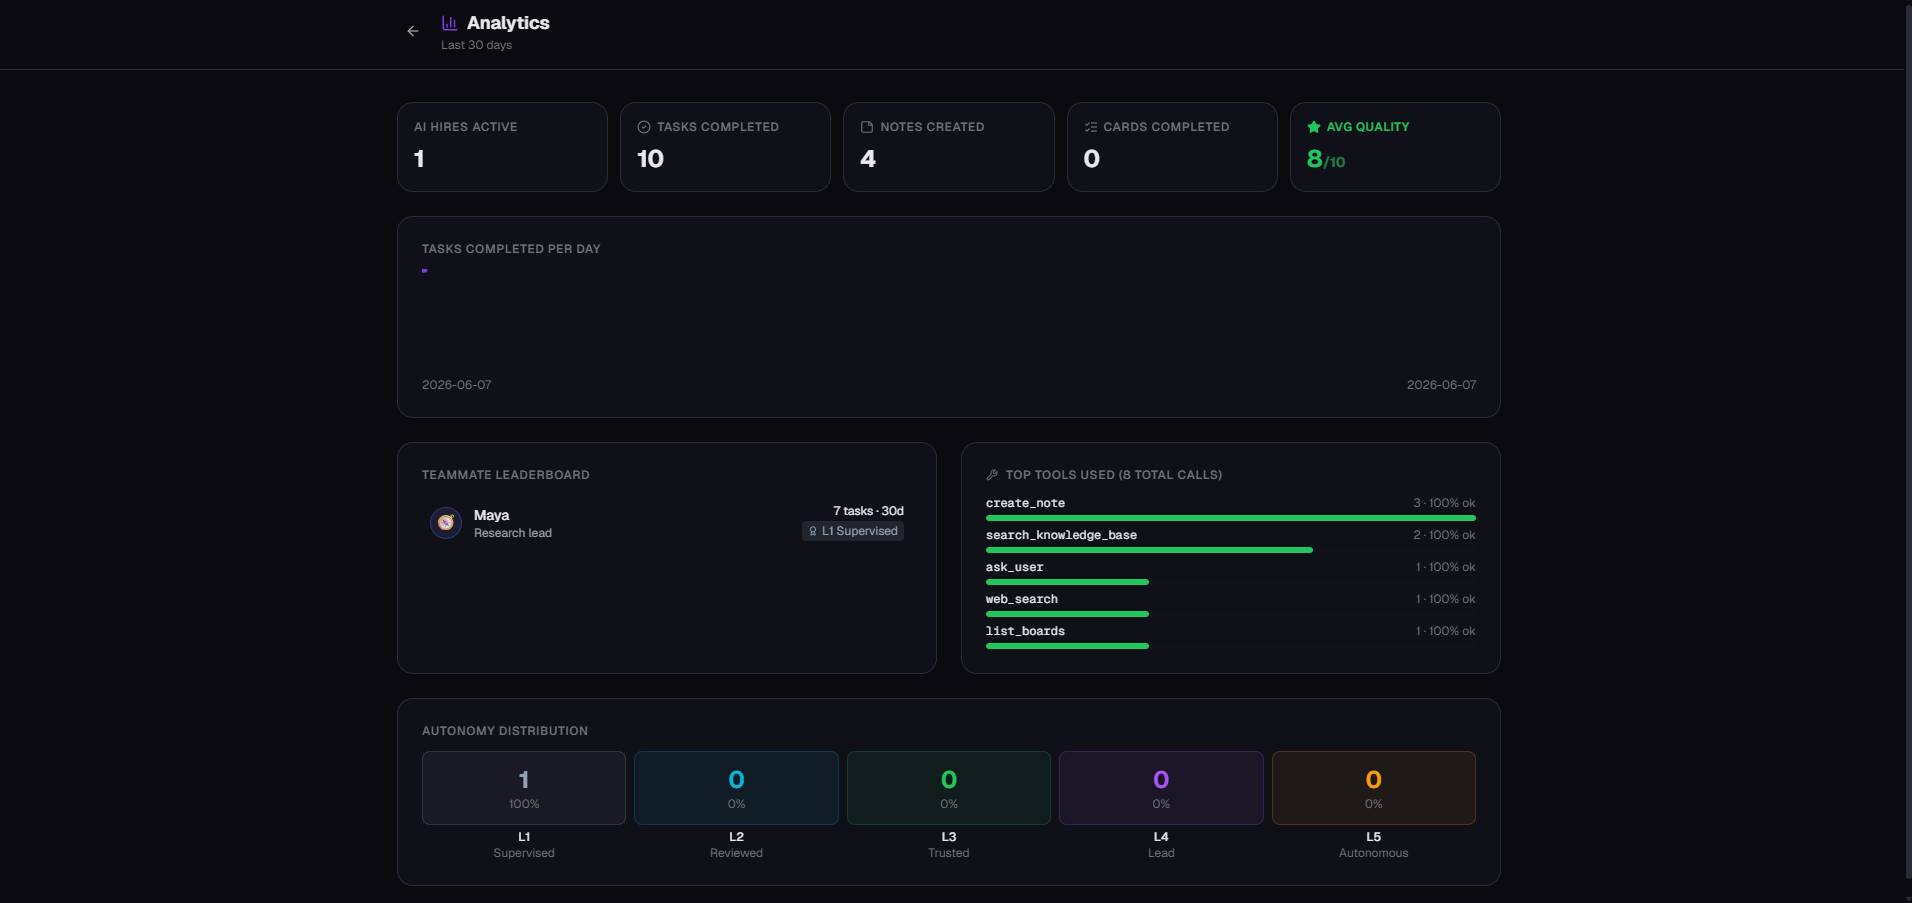Click the Cards Completed checklist icon
The image size is (1912, 903).
click(1091, 127)
